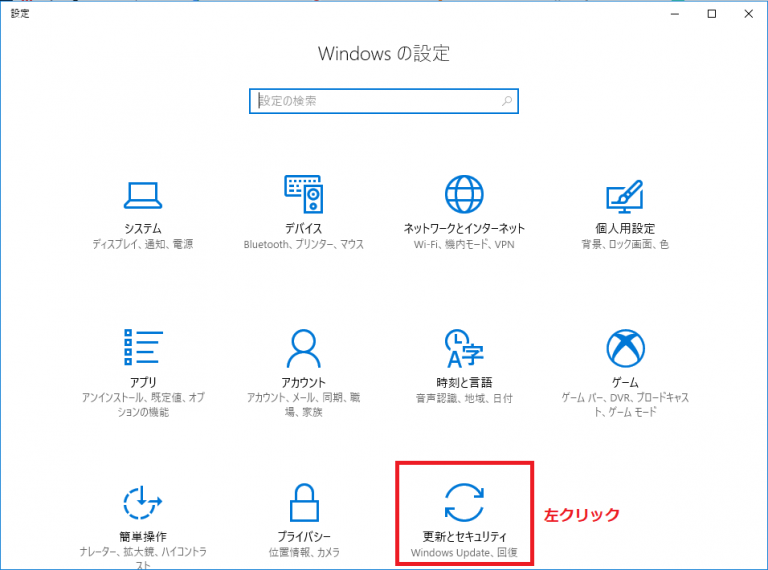Click the ゲーム label
Viewport: 768px width, 570px height.
tap(625, 382)
